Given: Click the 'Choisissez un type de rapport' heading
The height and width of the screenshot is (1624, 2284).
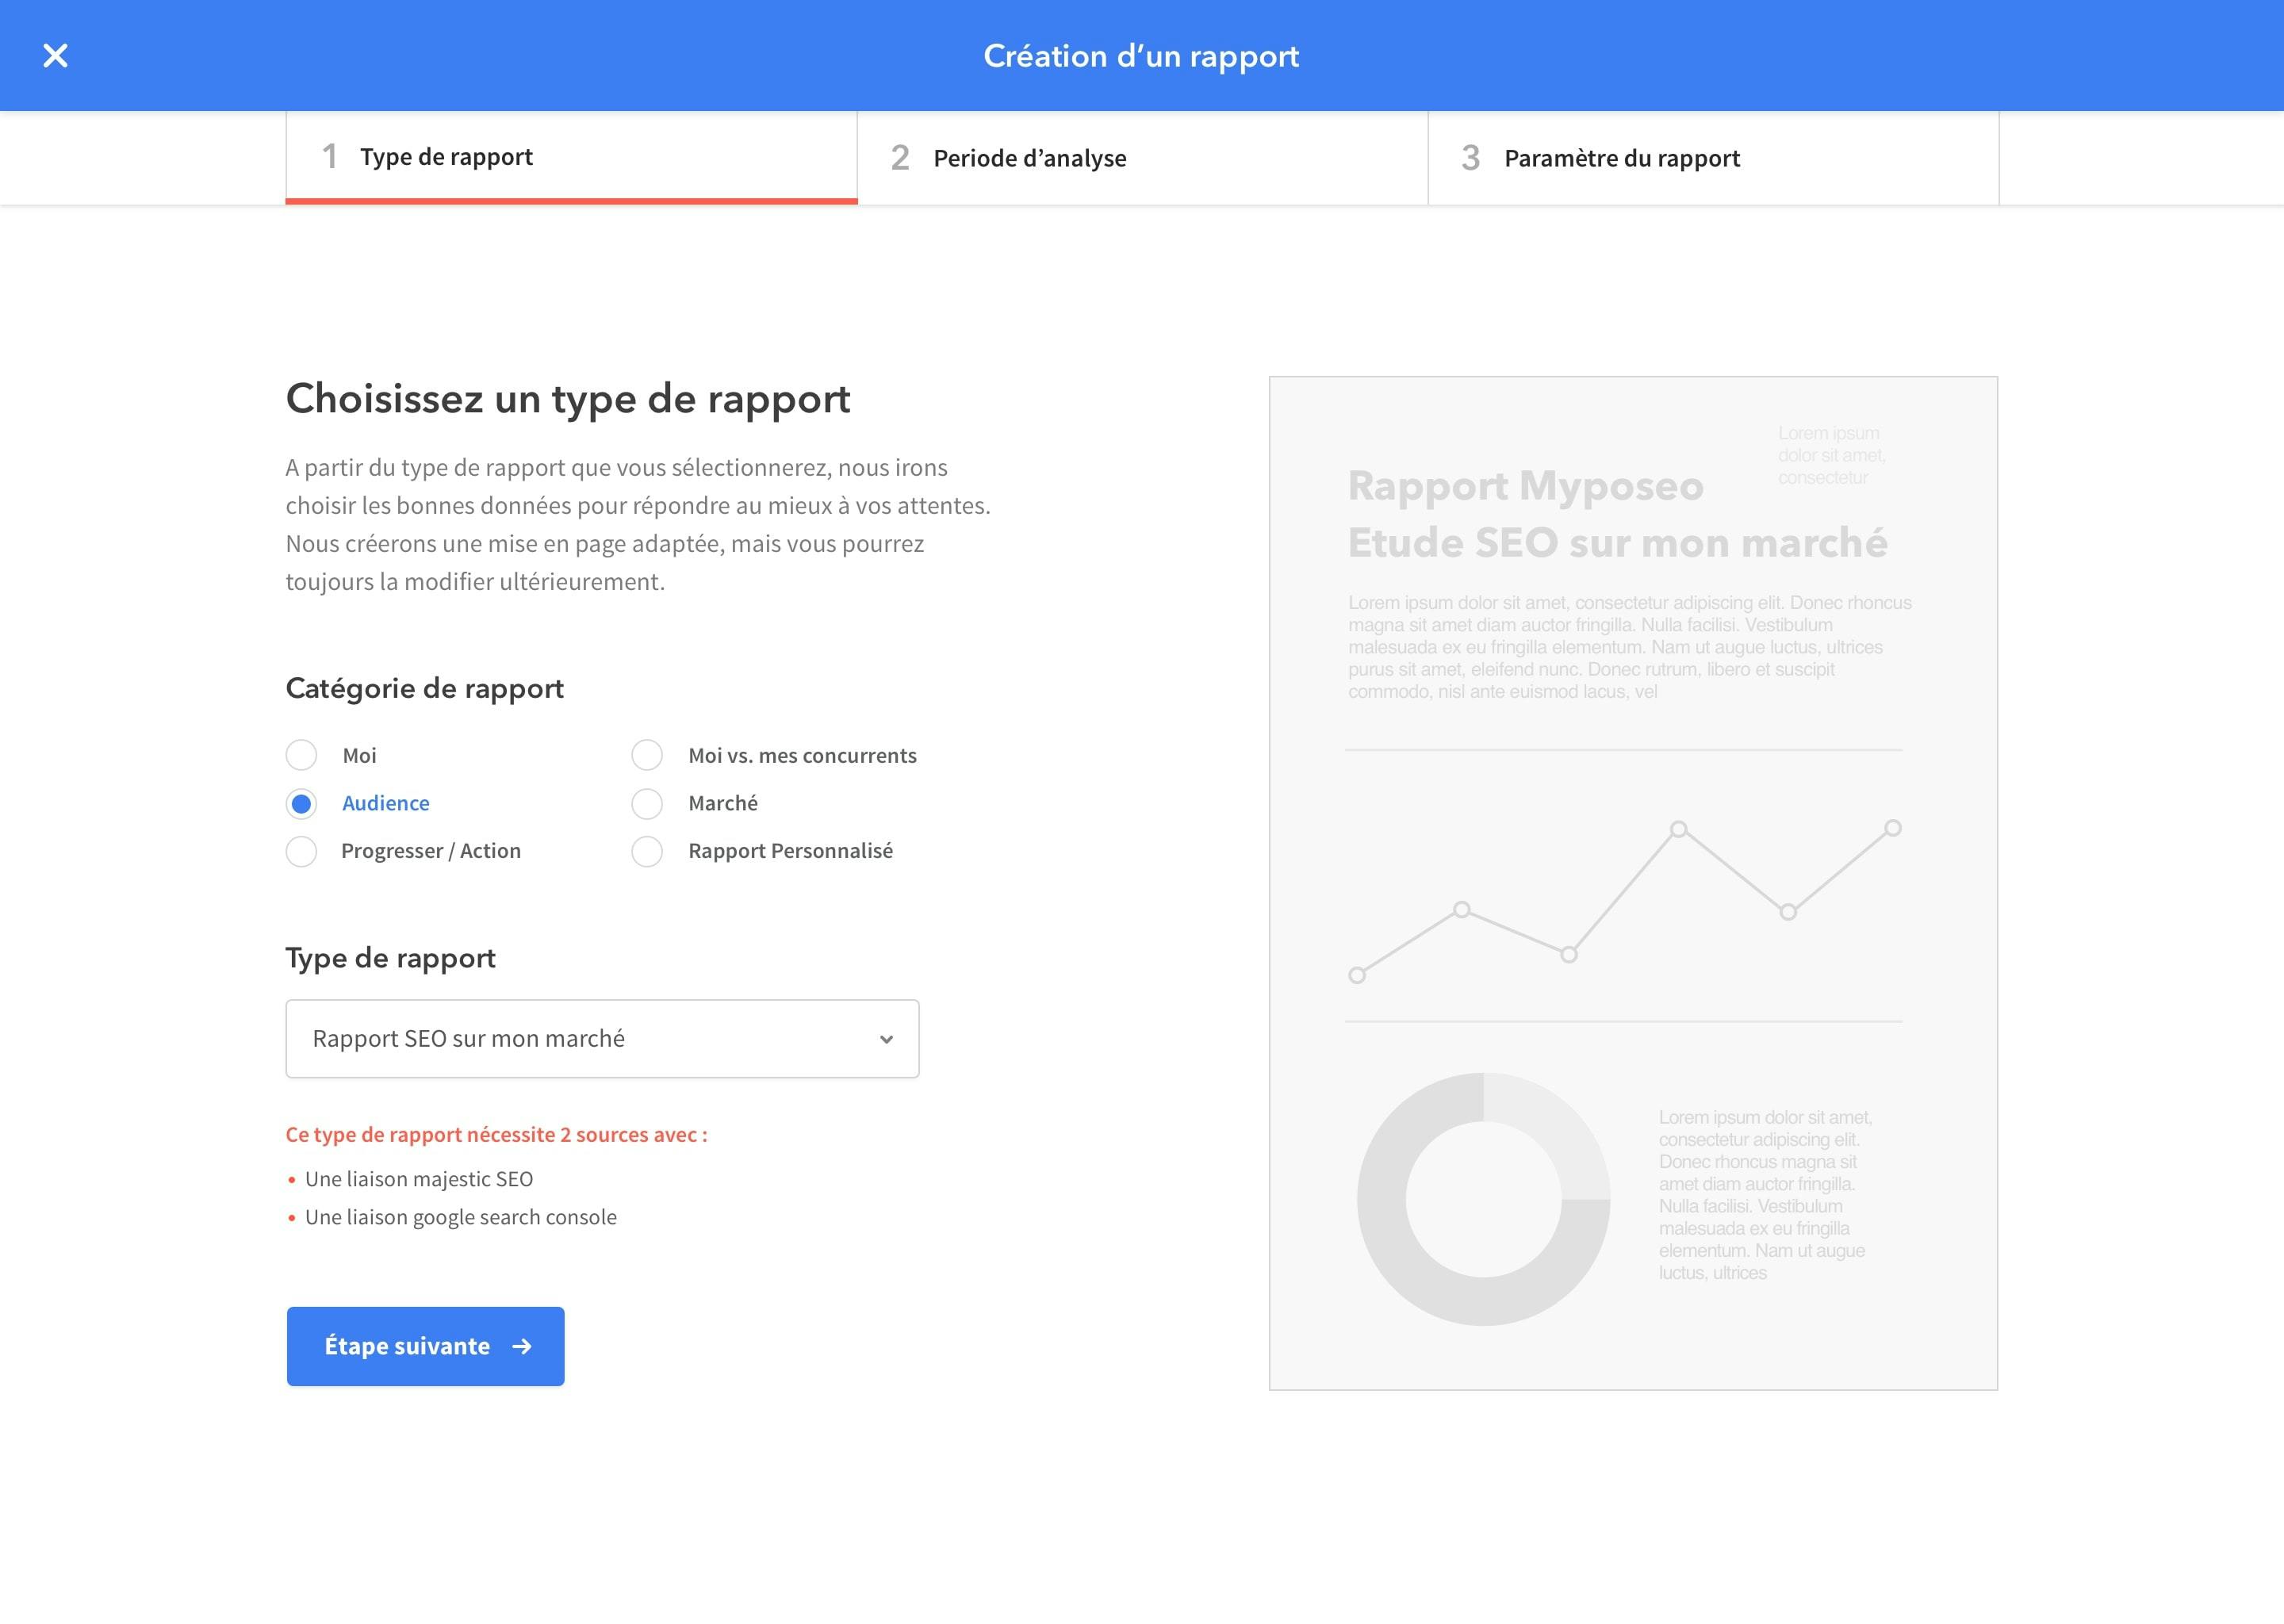Looking at the screenshot, I should coord(568,399).
